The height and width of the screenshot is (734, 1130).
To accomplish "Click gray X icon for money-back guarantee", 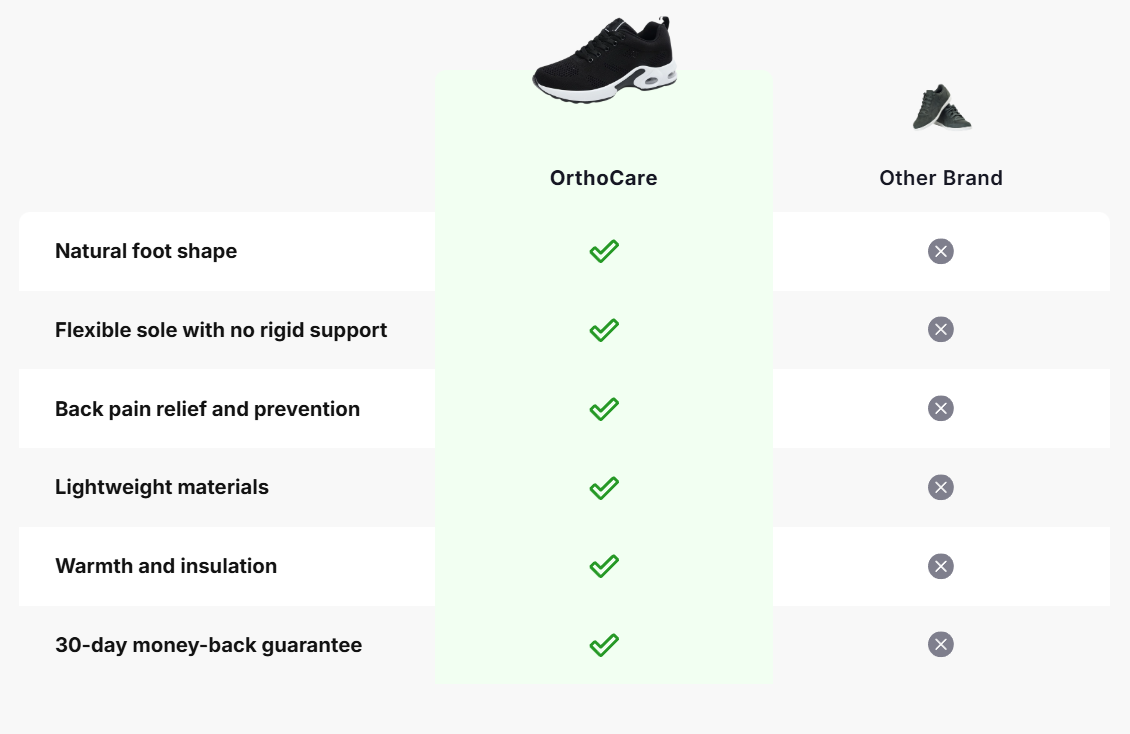I will (x=941, y=644).
